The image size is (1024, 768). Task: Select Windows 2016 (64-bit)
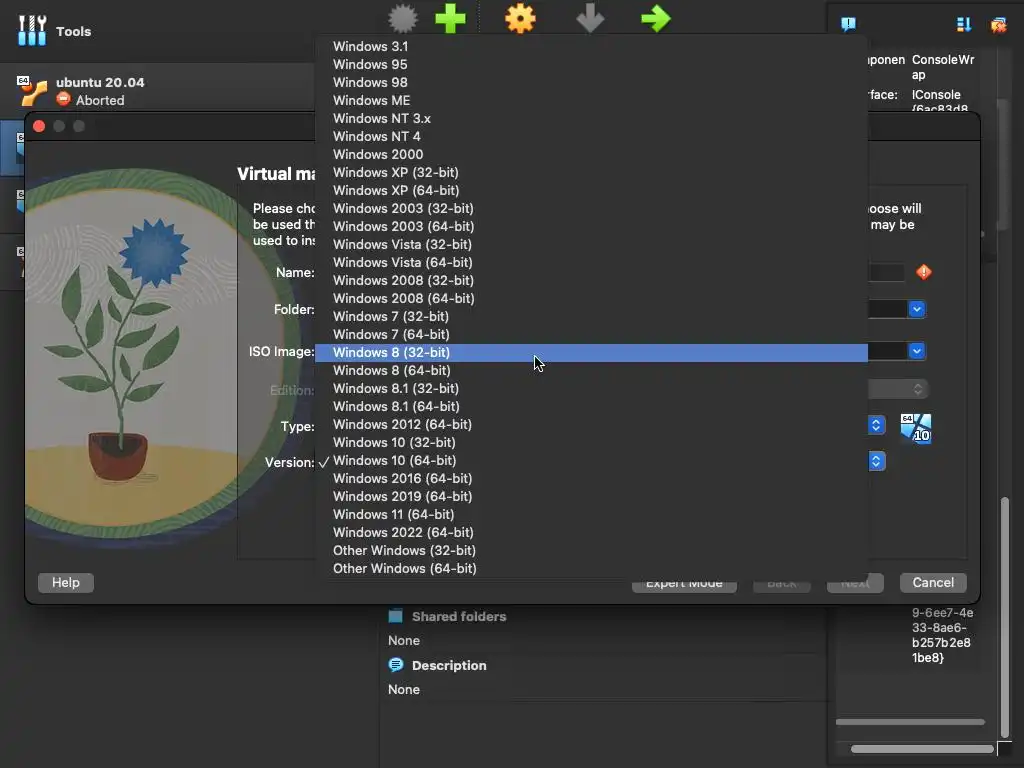592,478
